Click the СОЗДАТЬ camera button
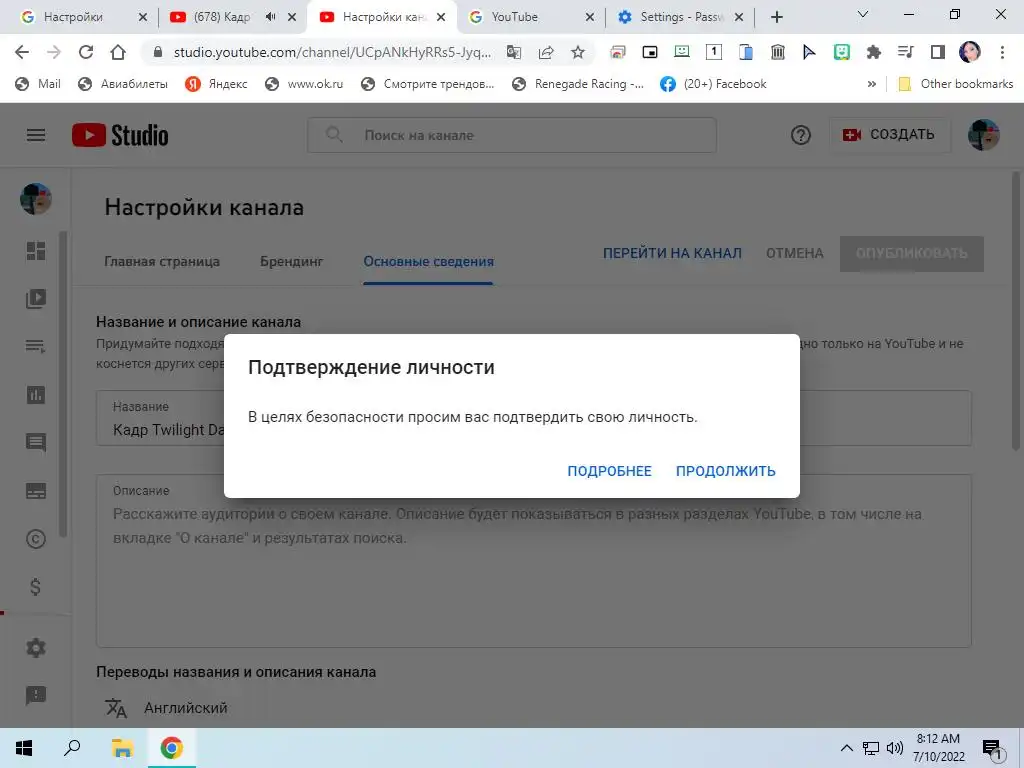The width and height of the screenshot is (1024, 768). (x=889, y=135)
